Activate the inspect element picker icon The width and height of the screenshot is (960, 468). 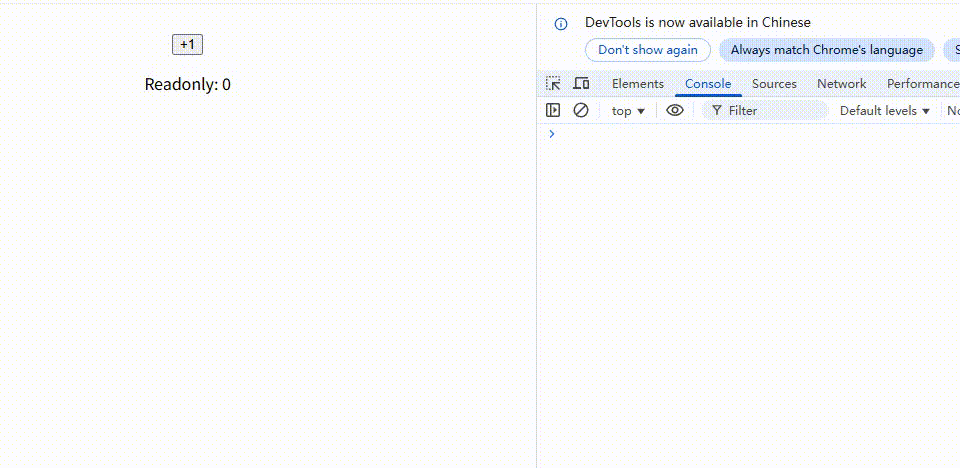553,83
